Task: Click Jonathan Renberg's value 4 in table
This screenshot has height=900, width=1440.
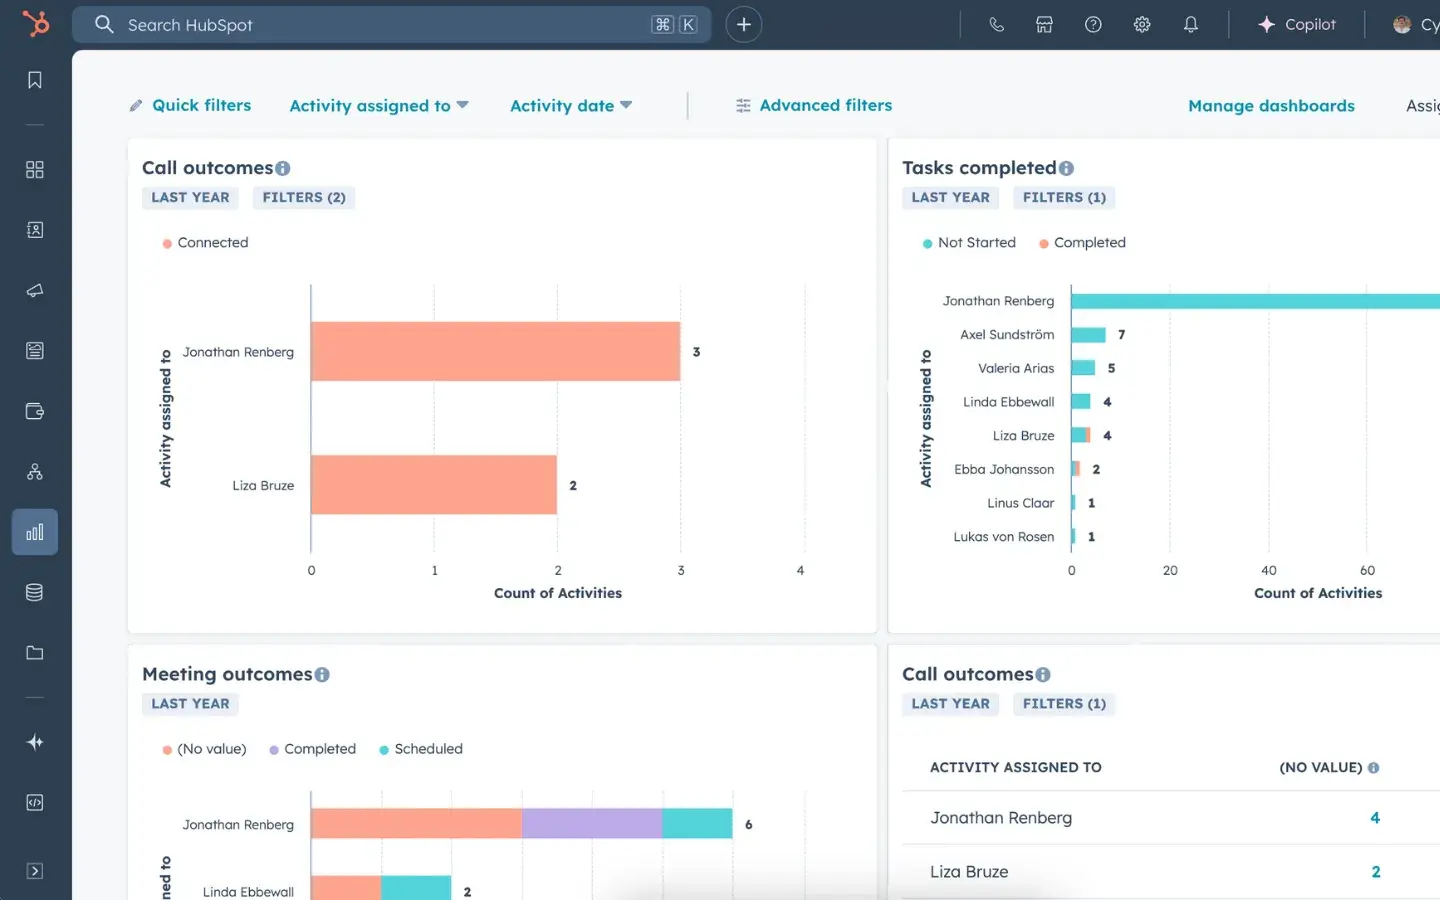Action: point(1375,818)
